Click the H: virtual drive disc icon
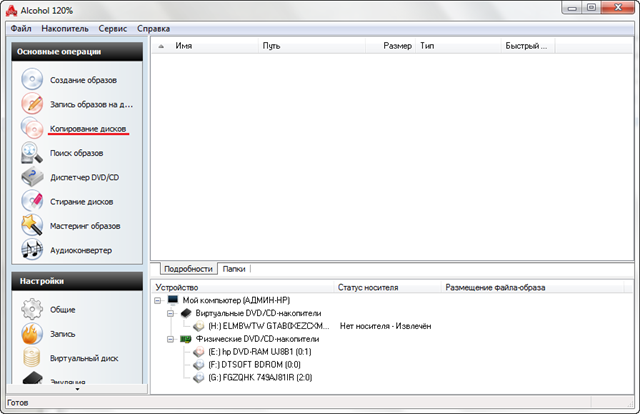This screenshot has height=414, width=640. [199, 326]
